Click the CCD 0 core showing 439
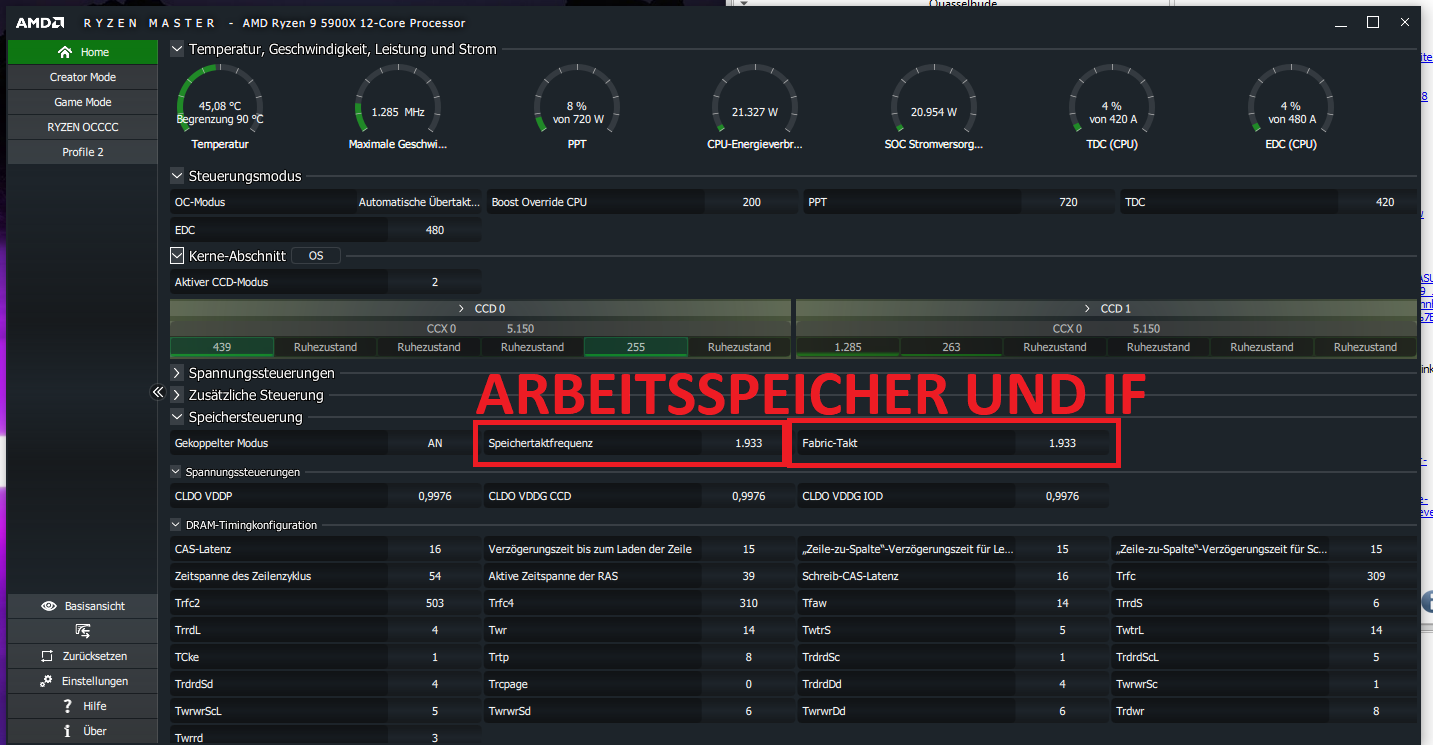 tap(222, 347)
